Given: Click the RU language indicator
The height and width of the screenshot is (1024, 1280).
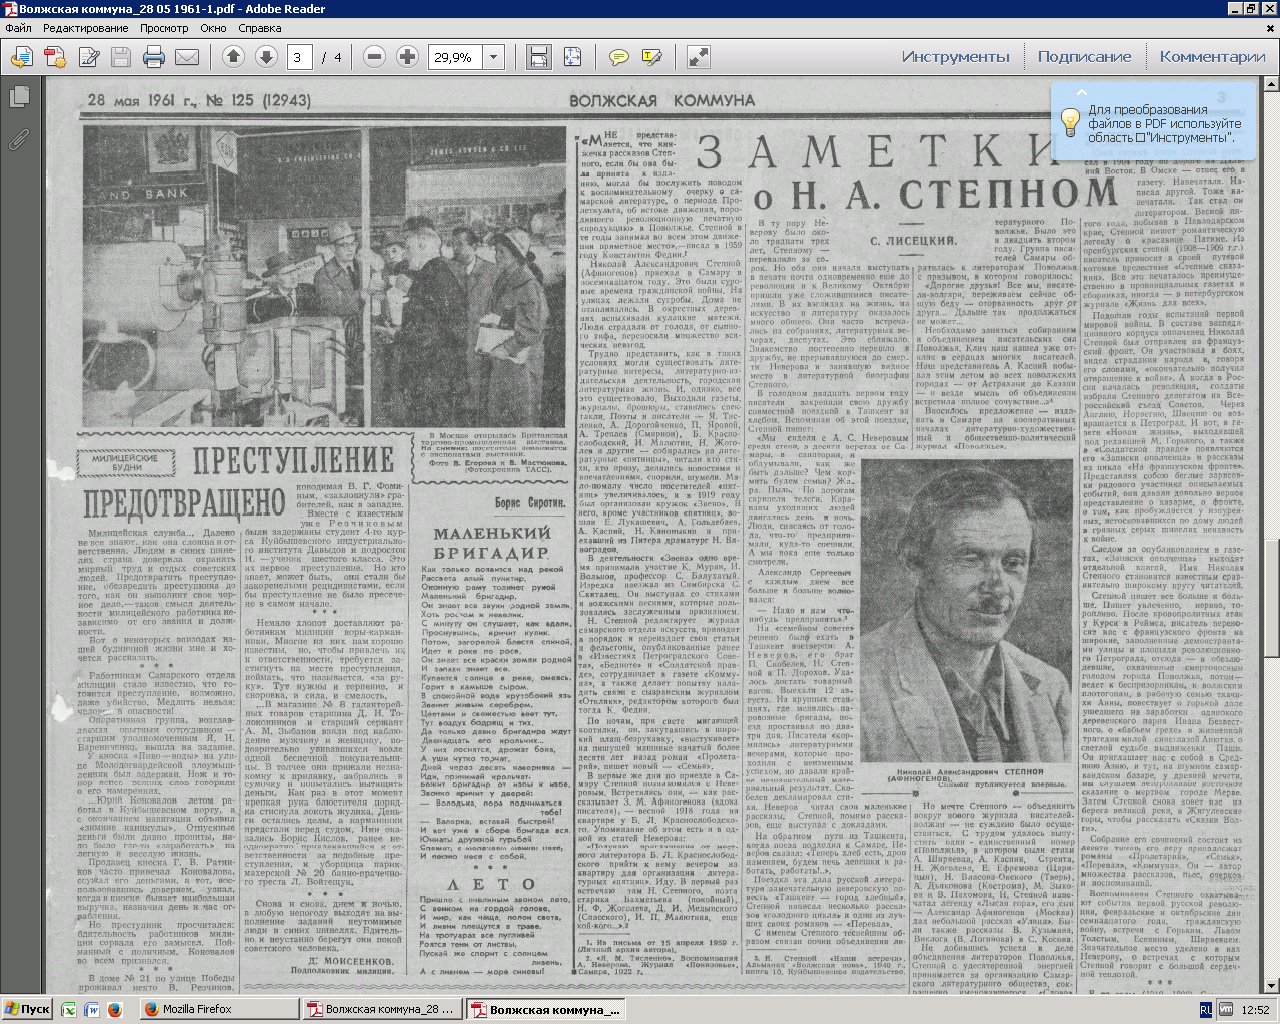Looking at the screenshot, I should coord(1206,1011).
